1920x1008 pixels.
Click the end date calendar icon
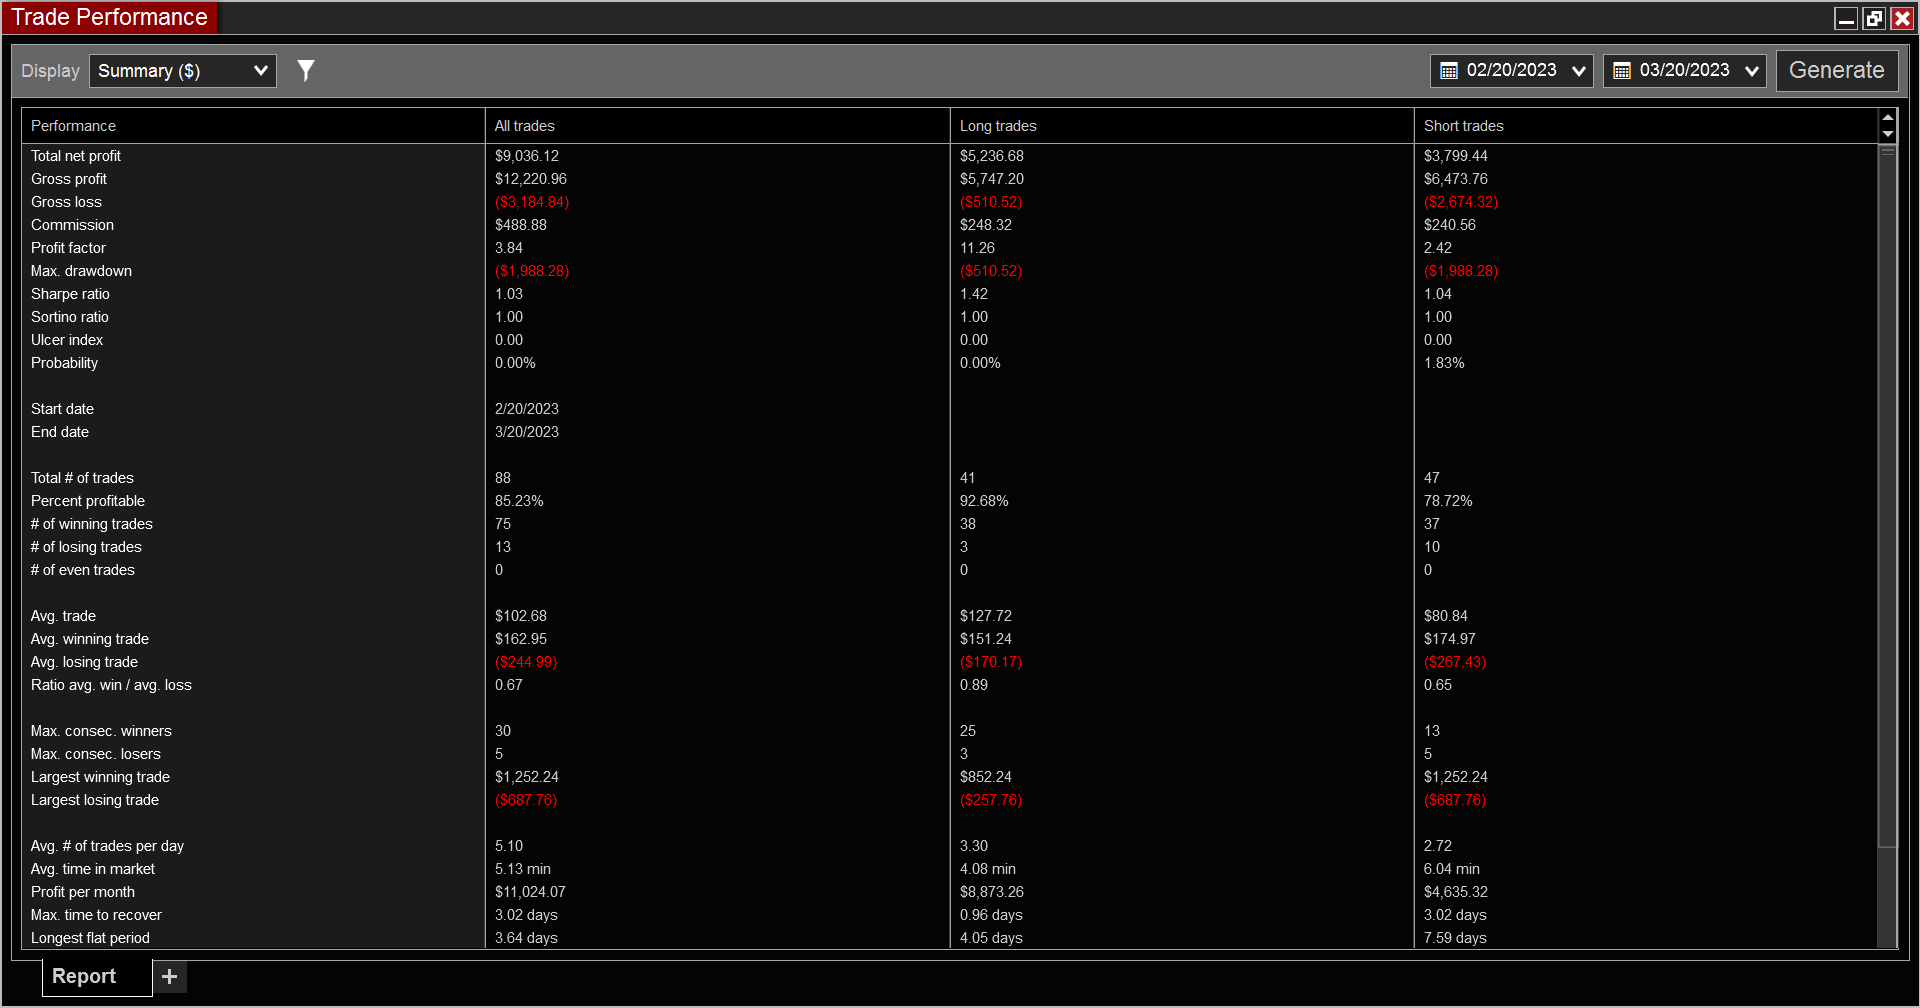point(1622,71)
